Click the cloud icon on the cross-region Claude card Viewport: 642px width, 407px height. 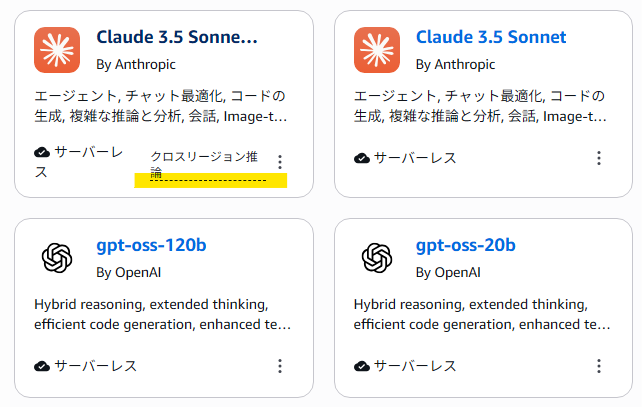(x=41, y=153)
